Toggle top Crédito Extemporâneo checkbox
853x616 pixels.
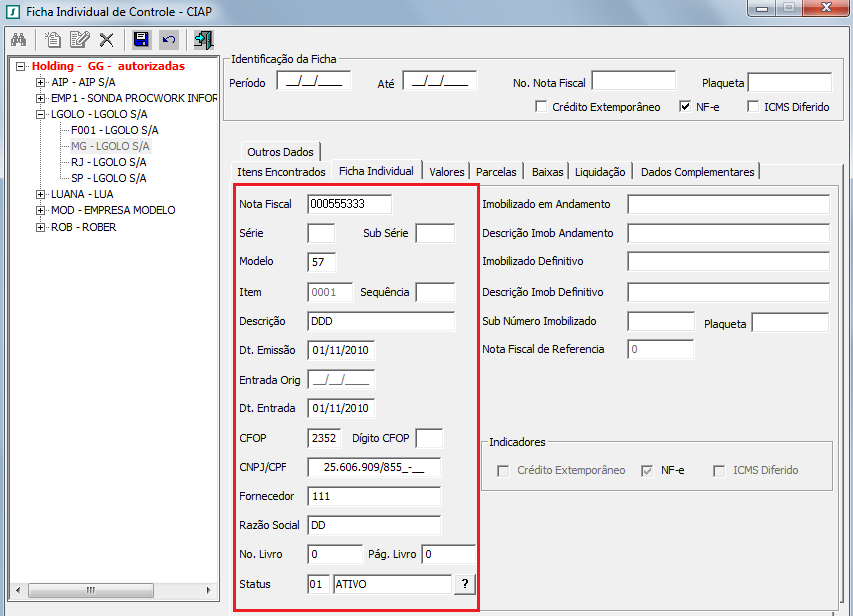(x=541, y=107)
